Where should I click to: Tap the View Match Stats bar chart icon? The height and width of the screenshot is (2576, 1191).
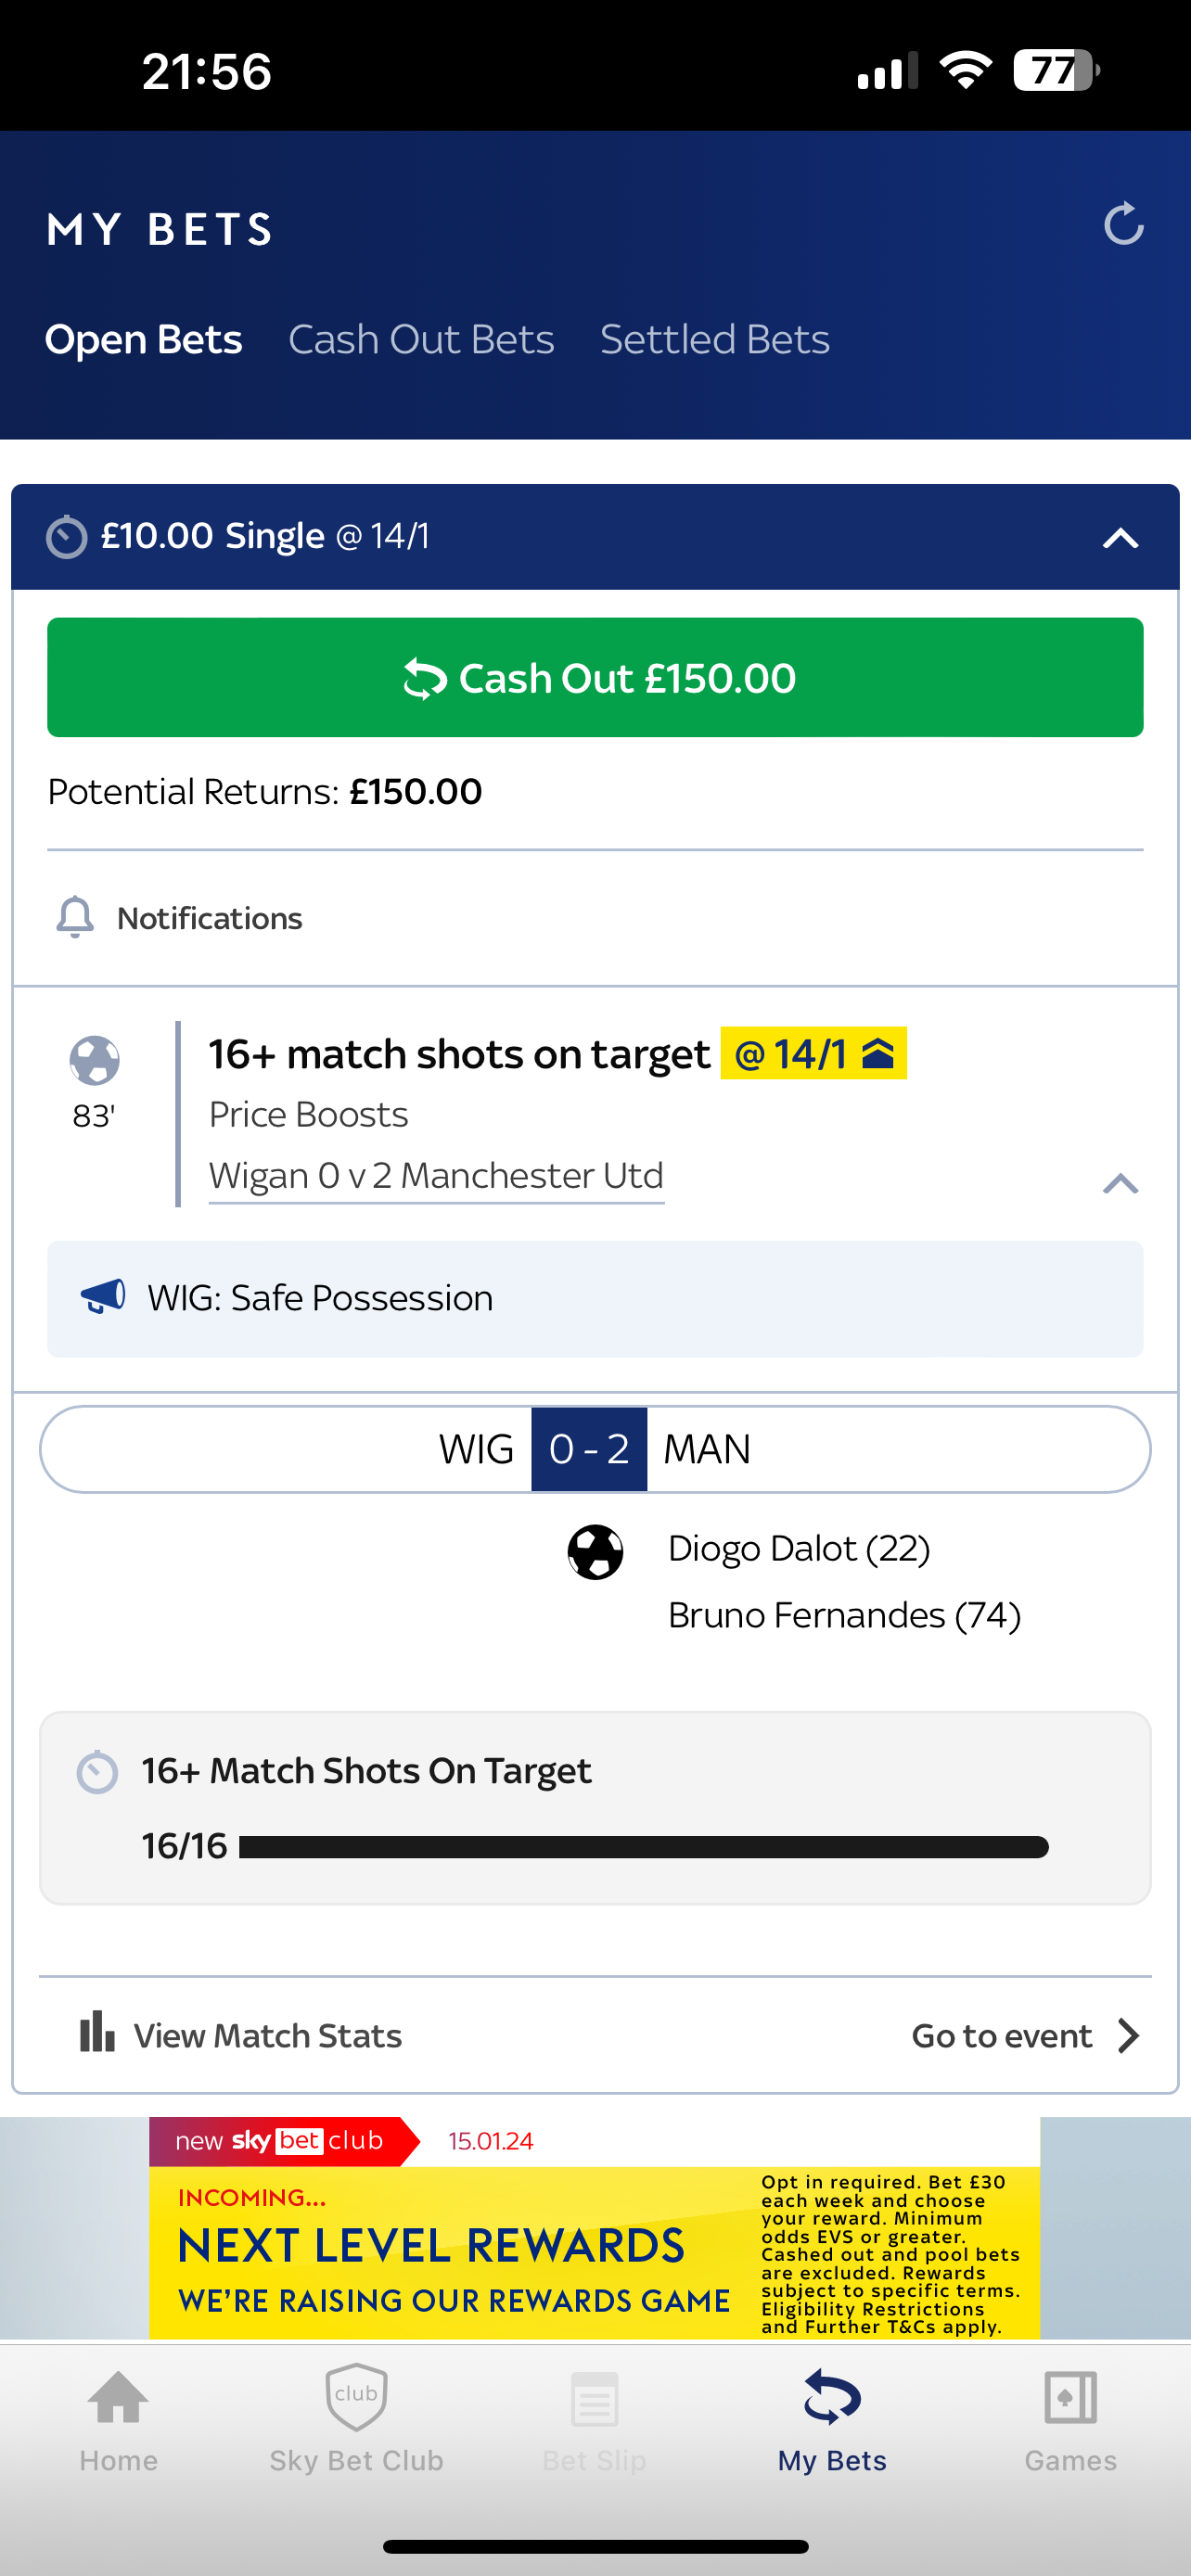pos(97,2032)
